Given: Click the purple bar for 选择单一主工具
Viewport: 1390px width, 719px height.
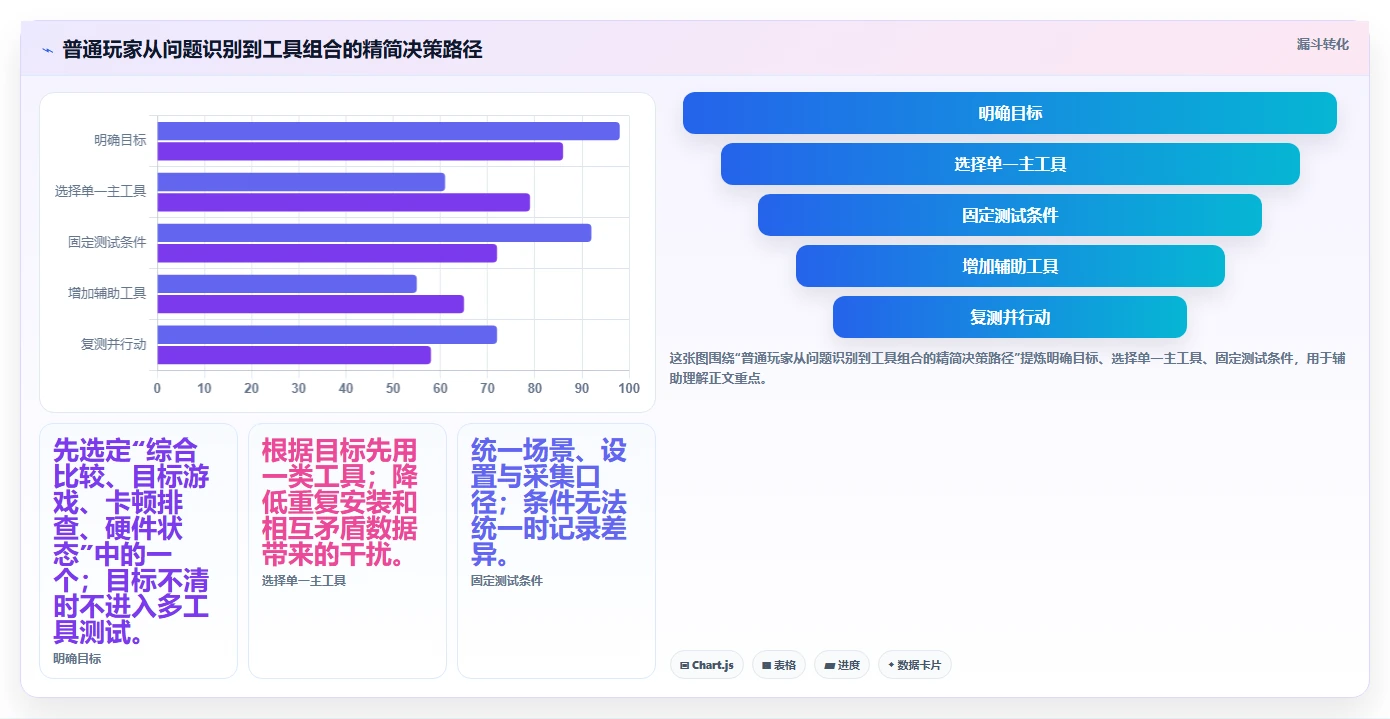Looking at the screenshot, I should [x=343, y=202].
